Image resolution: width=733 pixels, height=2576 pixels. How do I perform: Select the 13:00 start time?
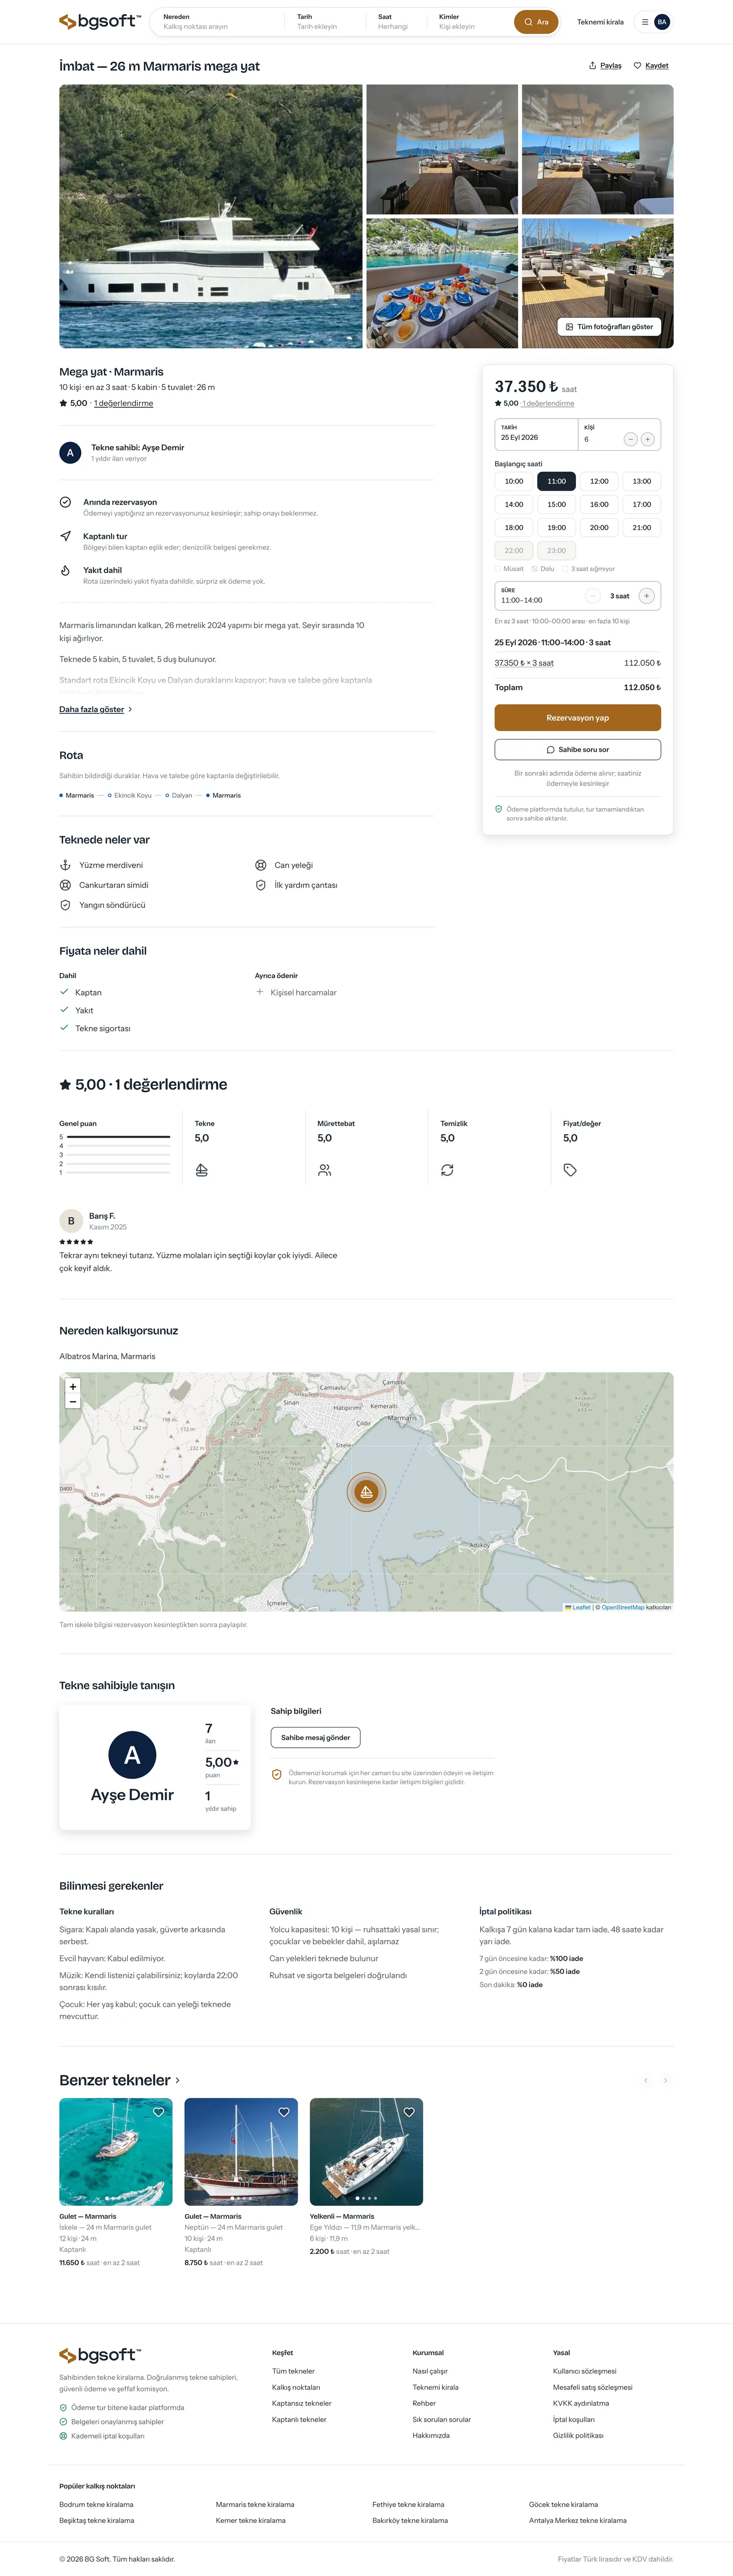(642, 481)
